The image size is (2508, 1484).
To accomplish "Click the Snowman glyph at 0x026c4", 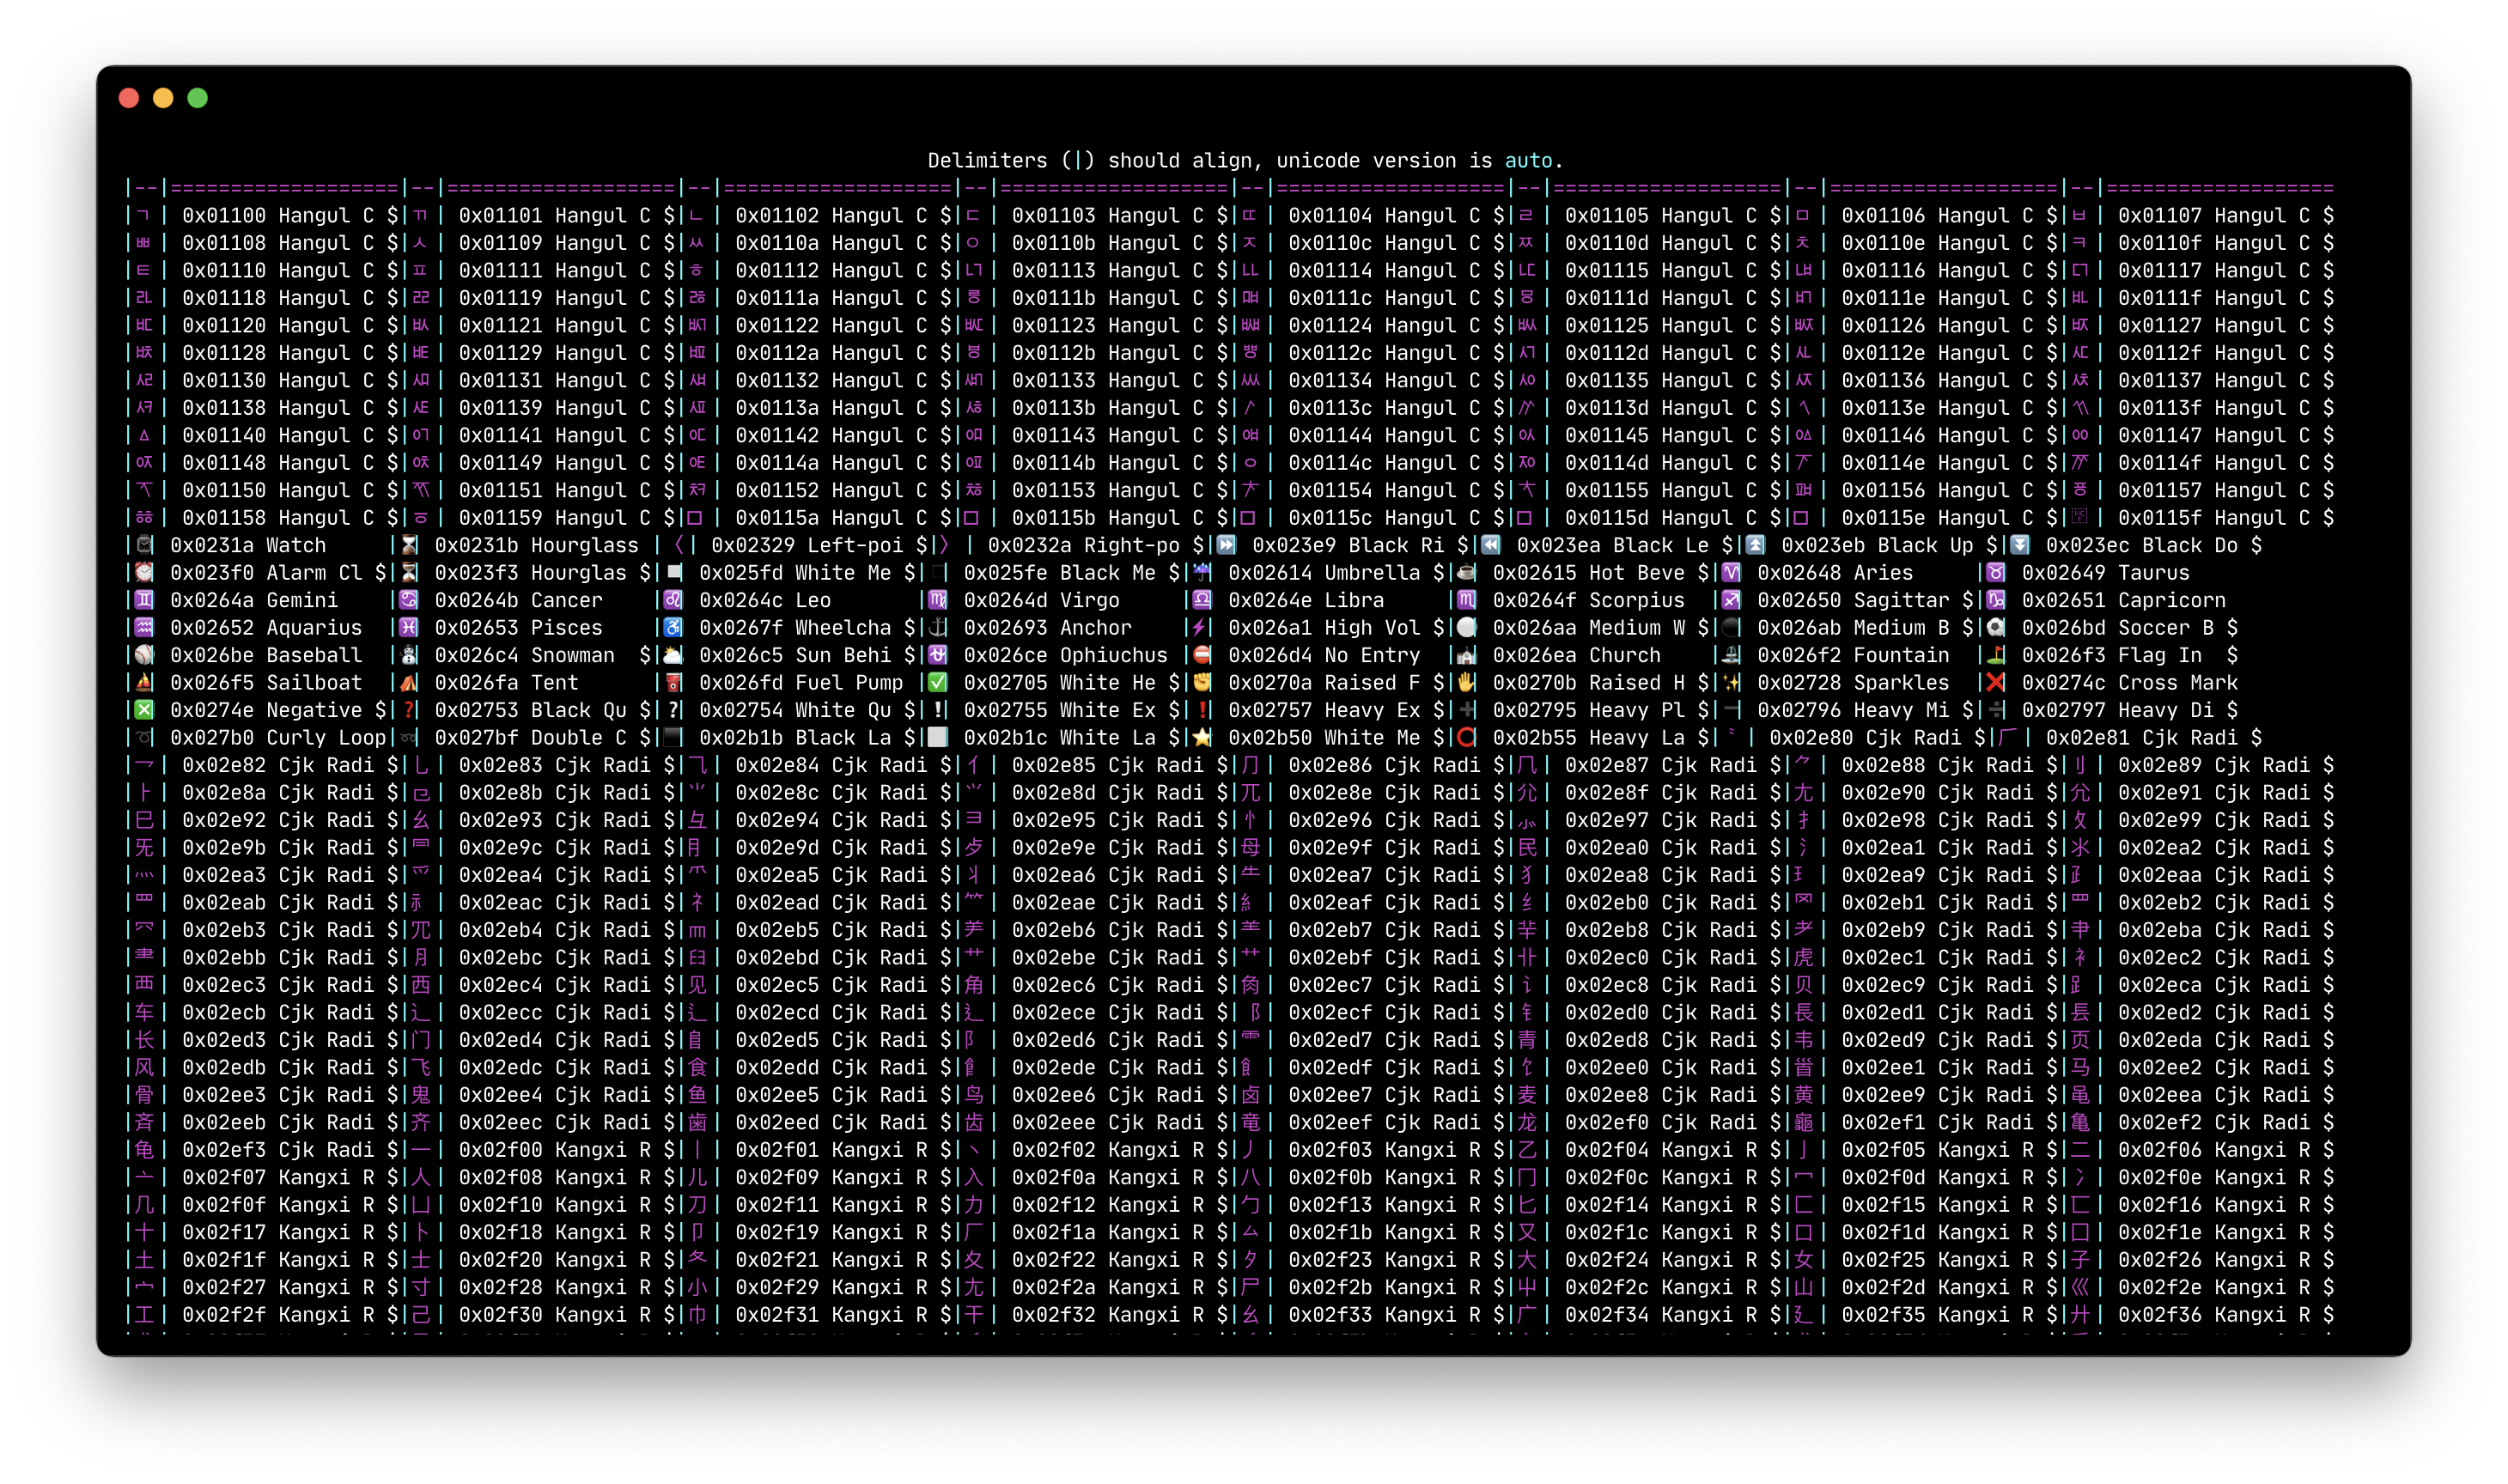I will [407, 655].
